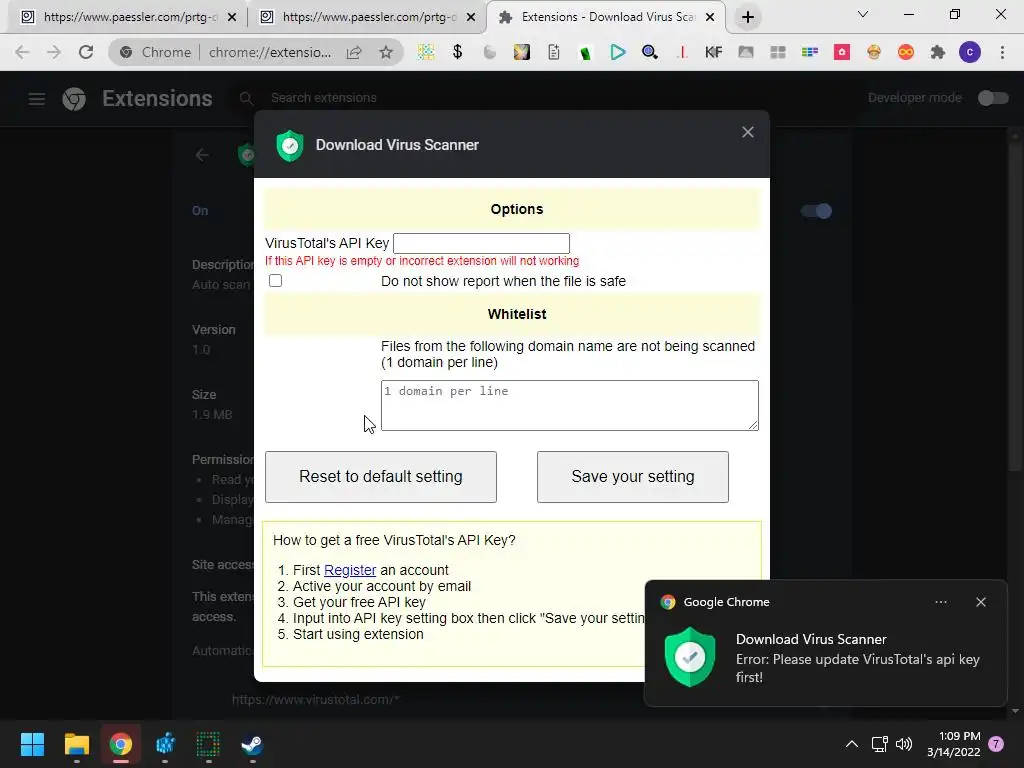Show hidden system tray icons
The height and width of the screenshot is (768, 1024).
coord(852,744)
